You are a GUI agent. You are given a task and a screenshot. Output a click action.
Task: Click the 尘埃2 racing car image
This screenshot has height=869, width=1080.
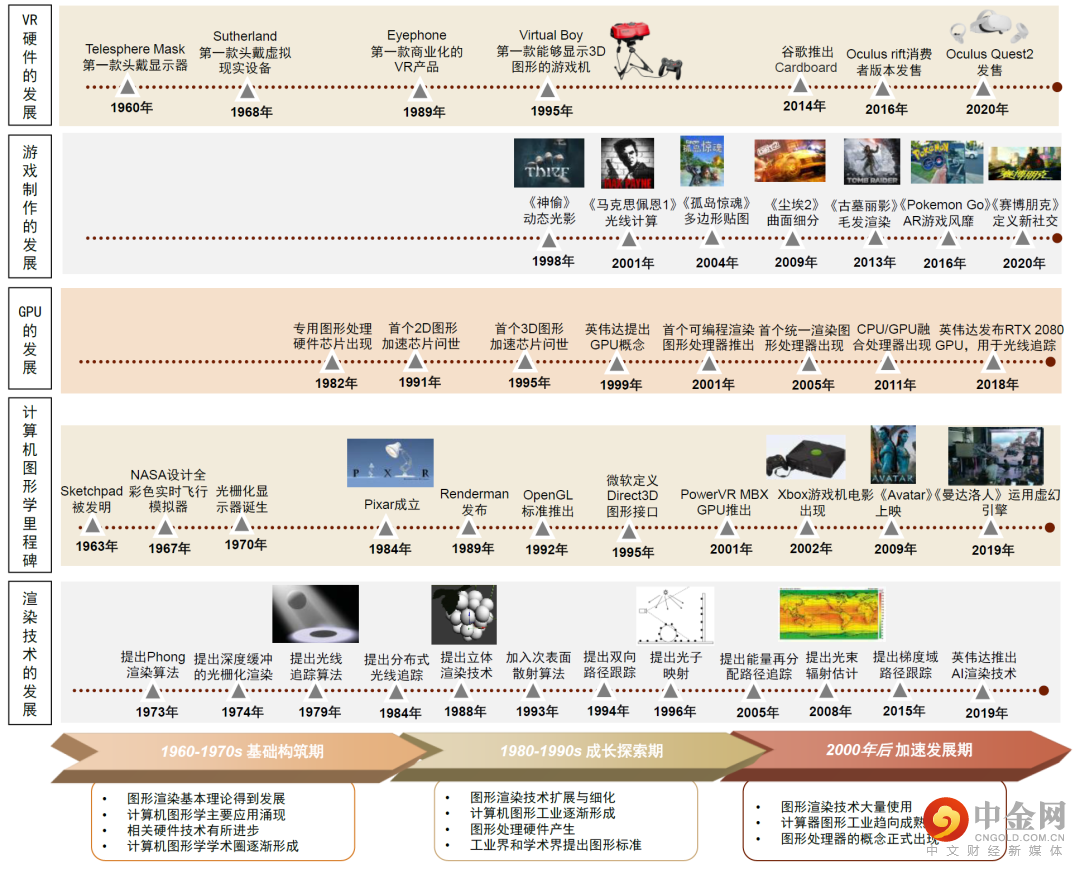[x=790, y=160]
